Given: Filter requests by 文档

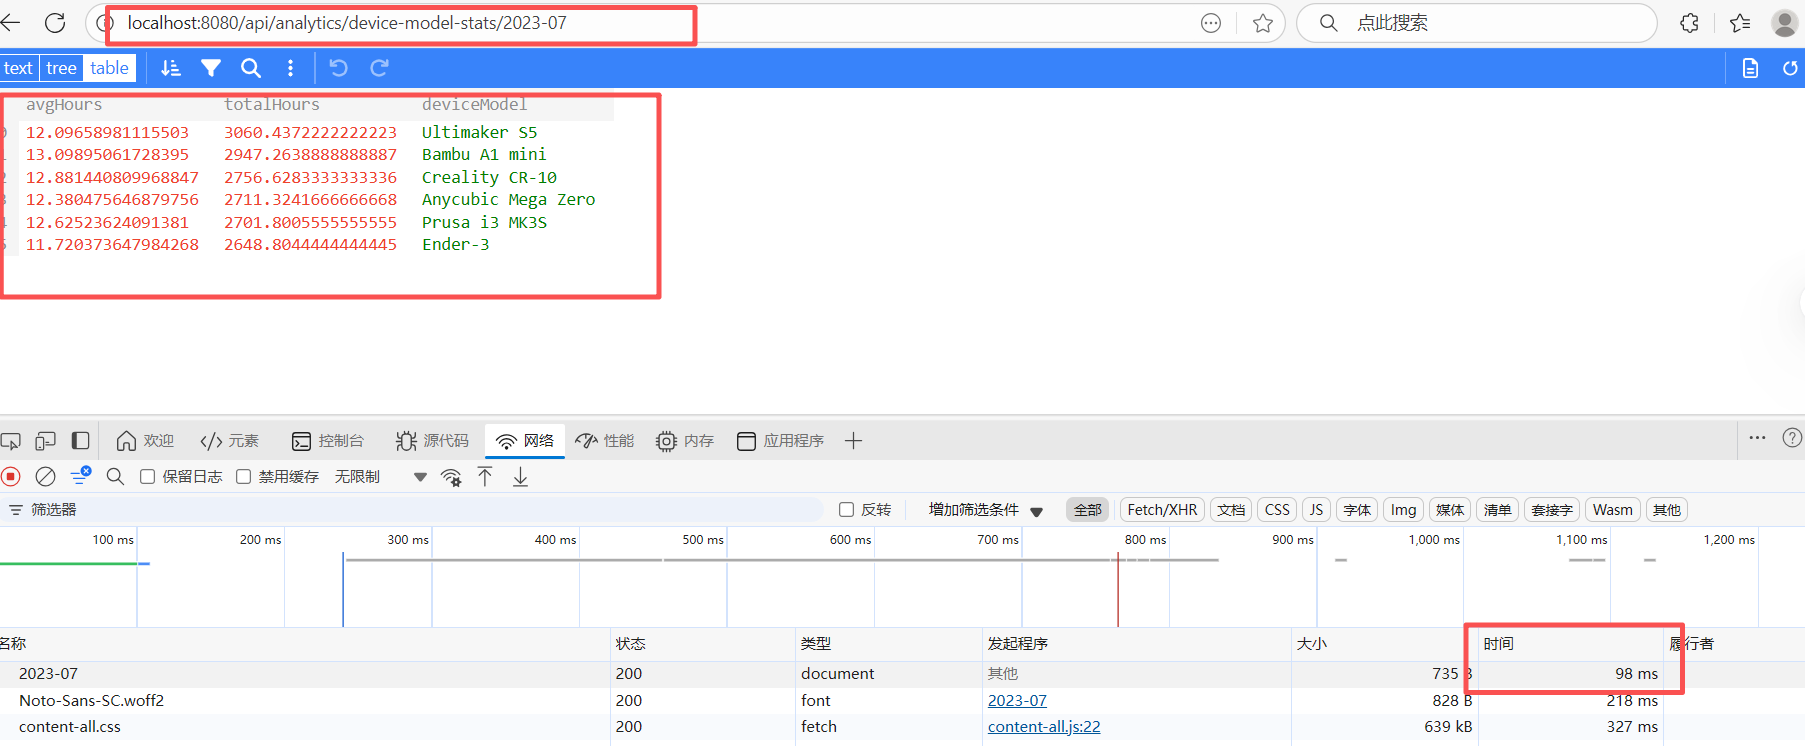Looking at the screenshot, I should click(x=1231, y=510).
